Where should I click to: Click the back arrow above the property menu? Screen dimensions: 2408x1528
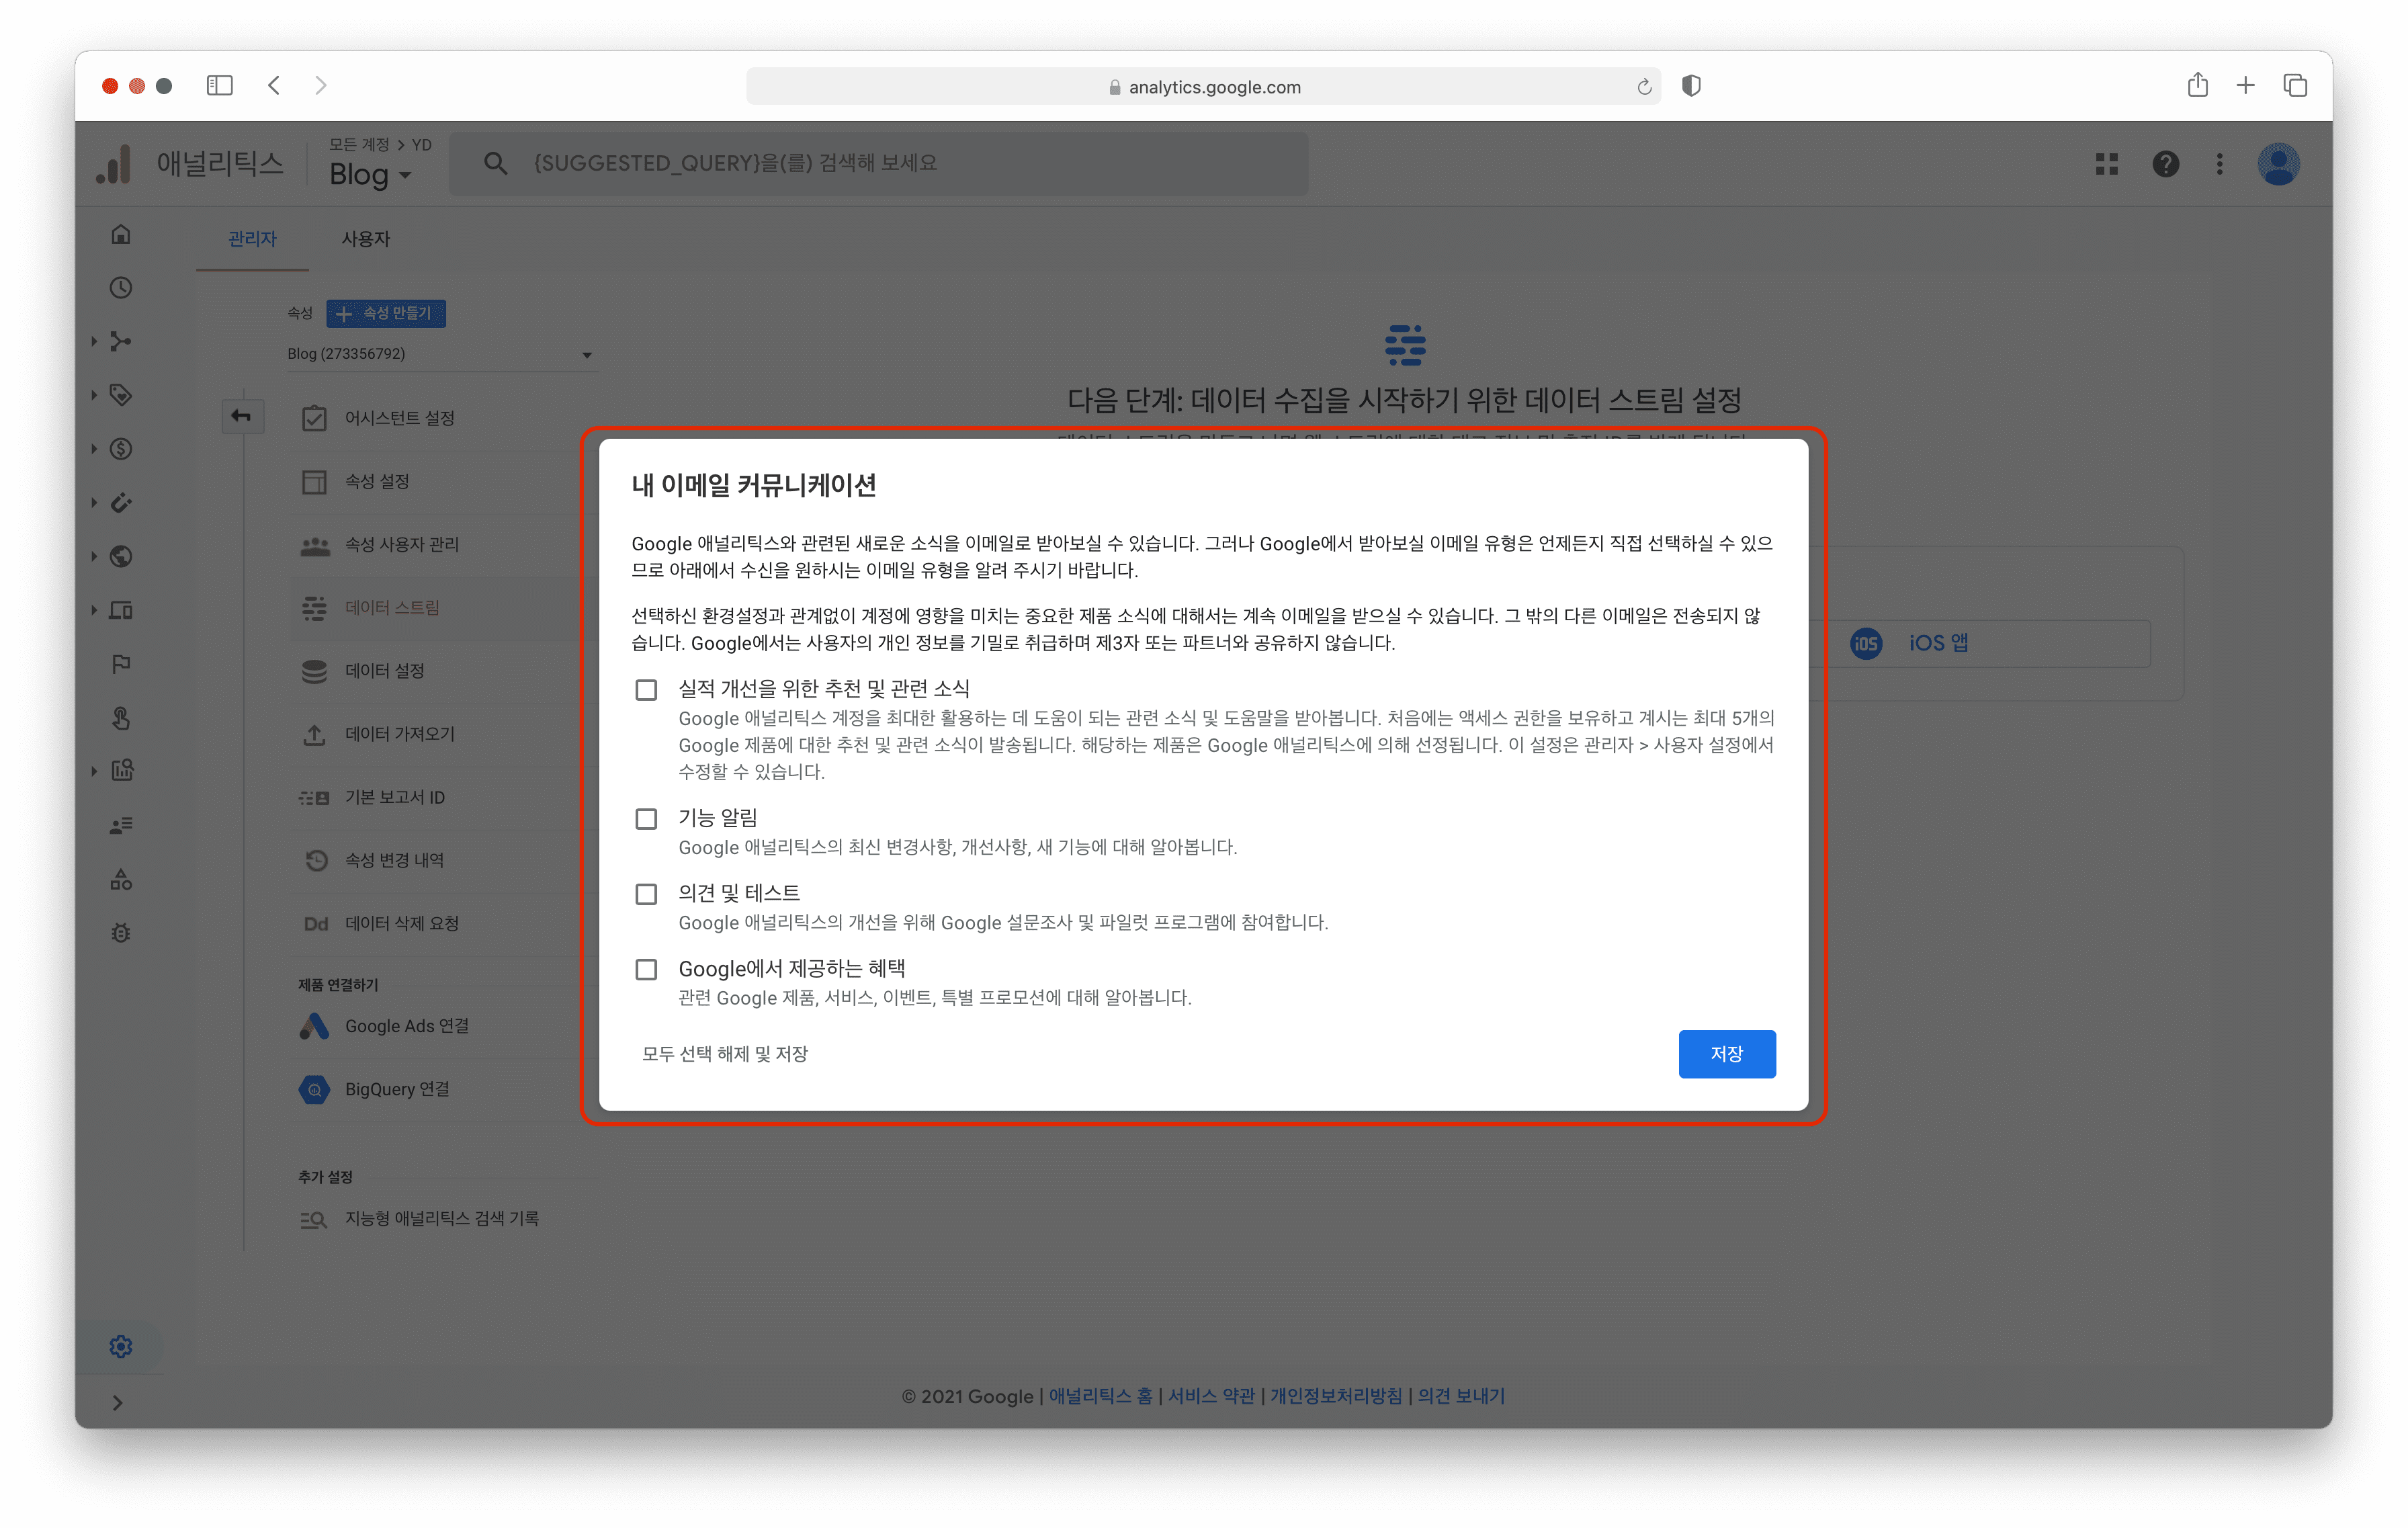coord(242,416)
